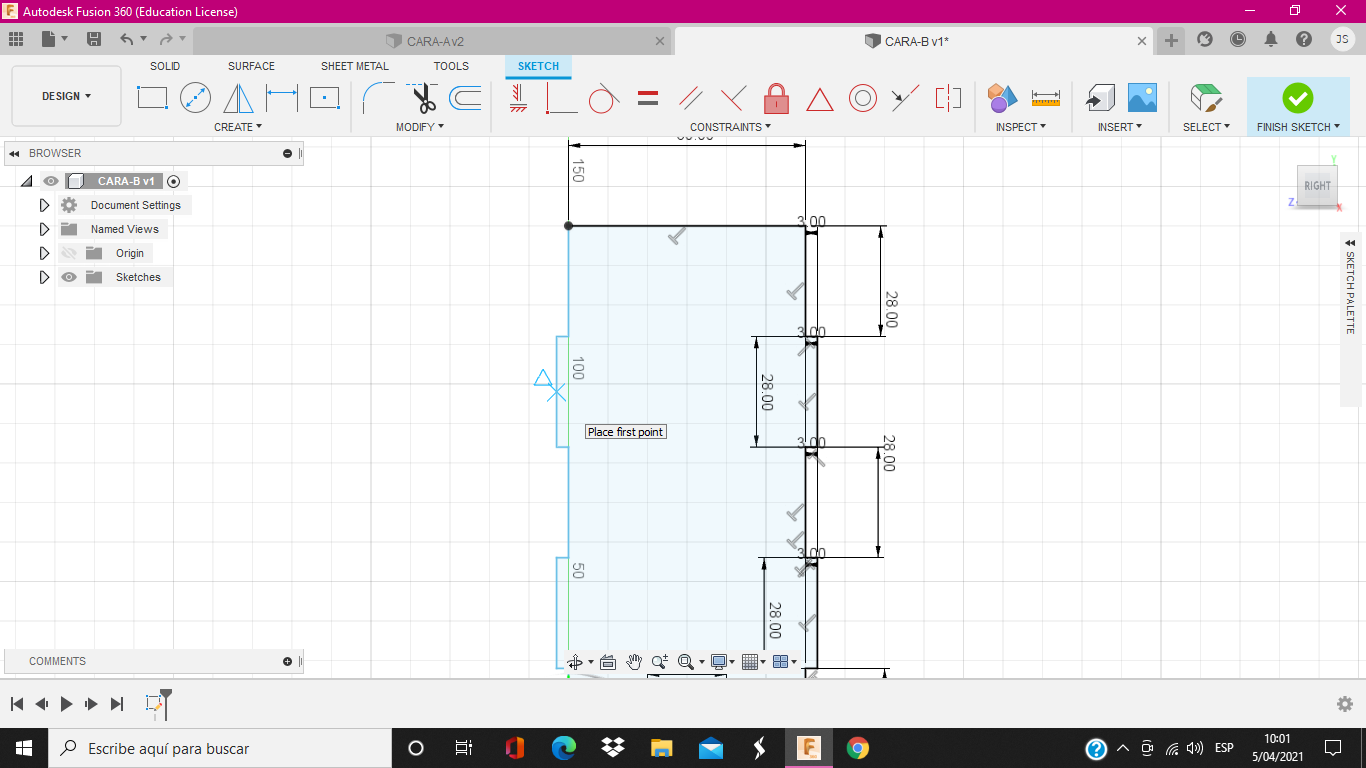Open the CONSTRAINTS dropdown menu

pos(730,127)
